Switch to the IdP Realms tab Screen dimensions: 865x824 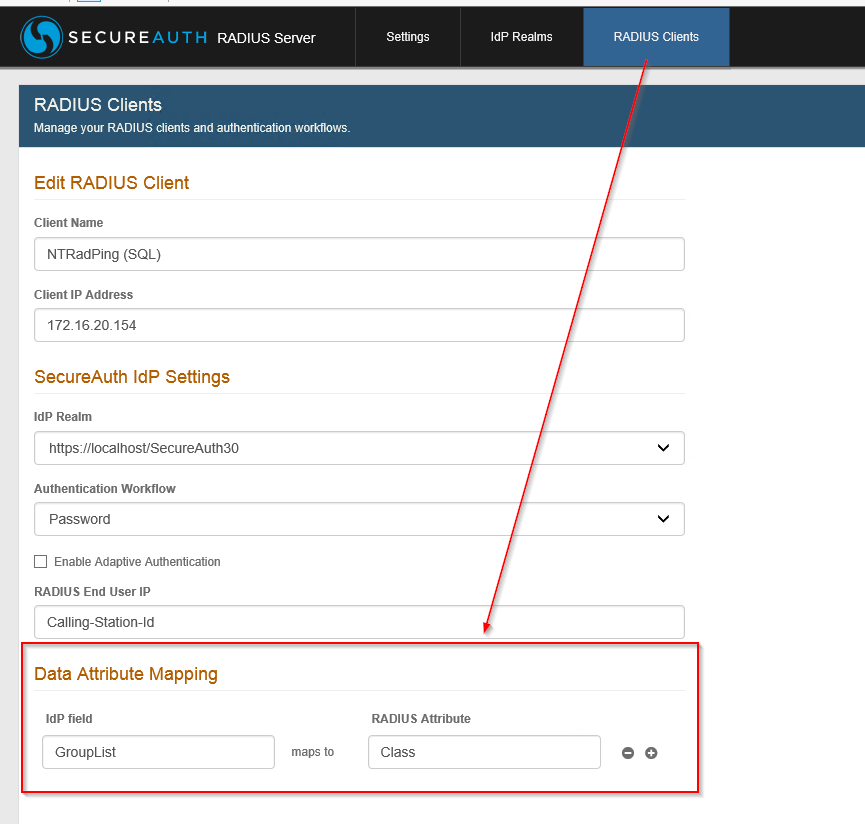click(x=521, y=37)
